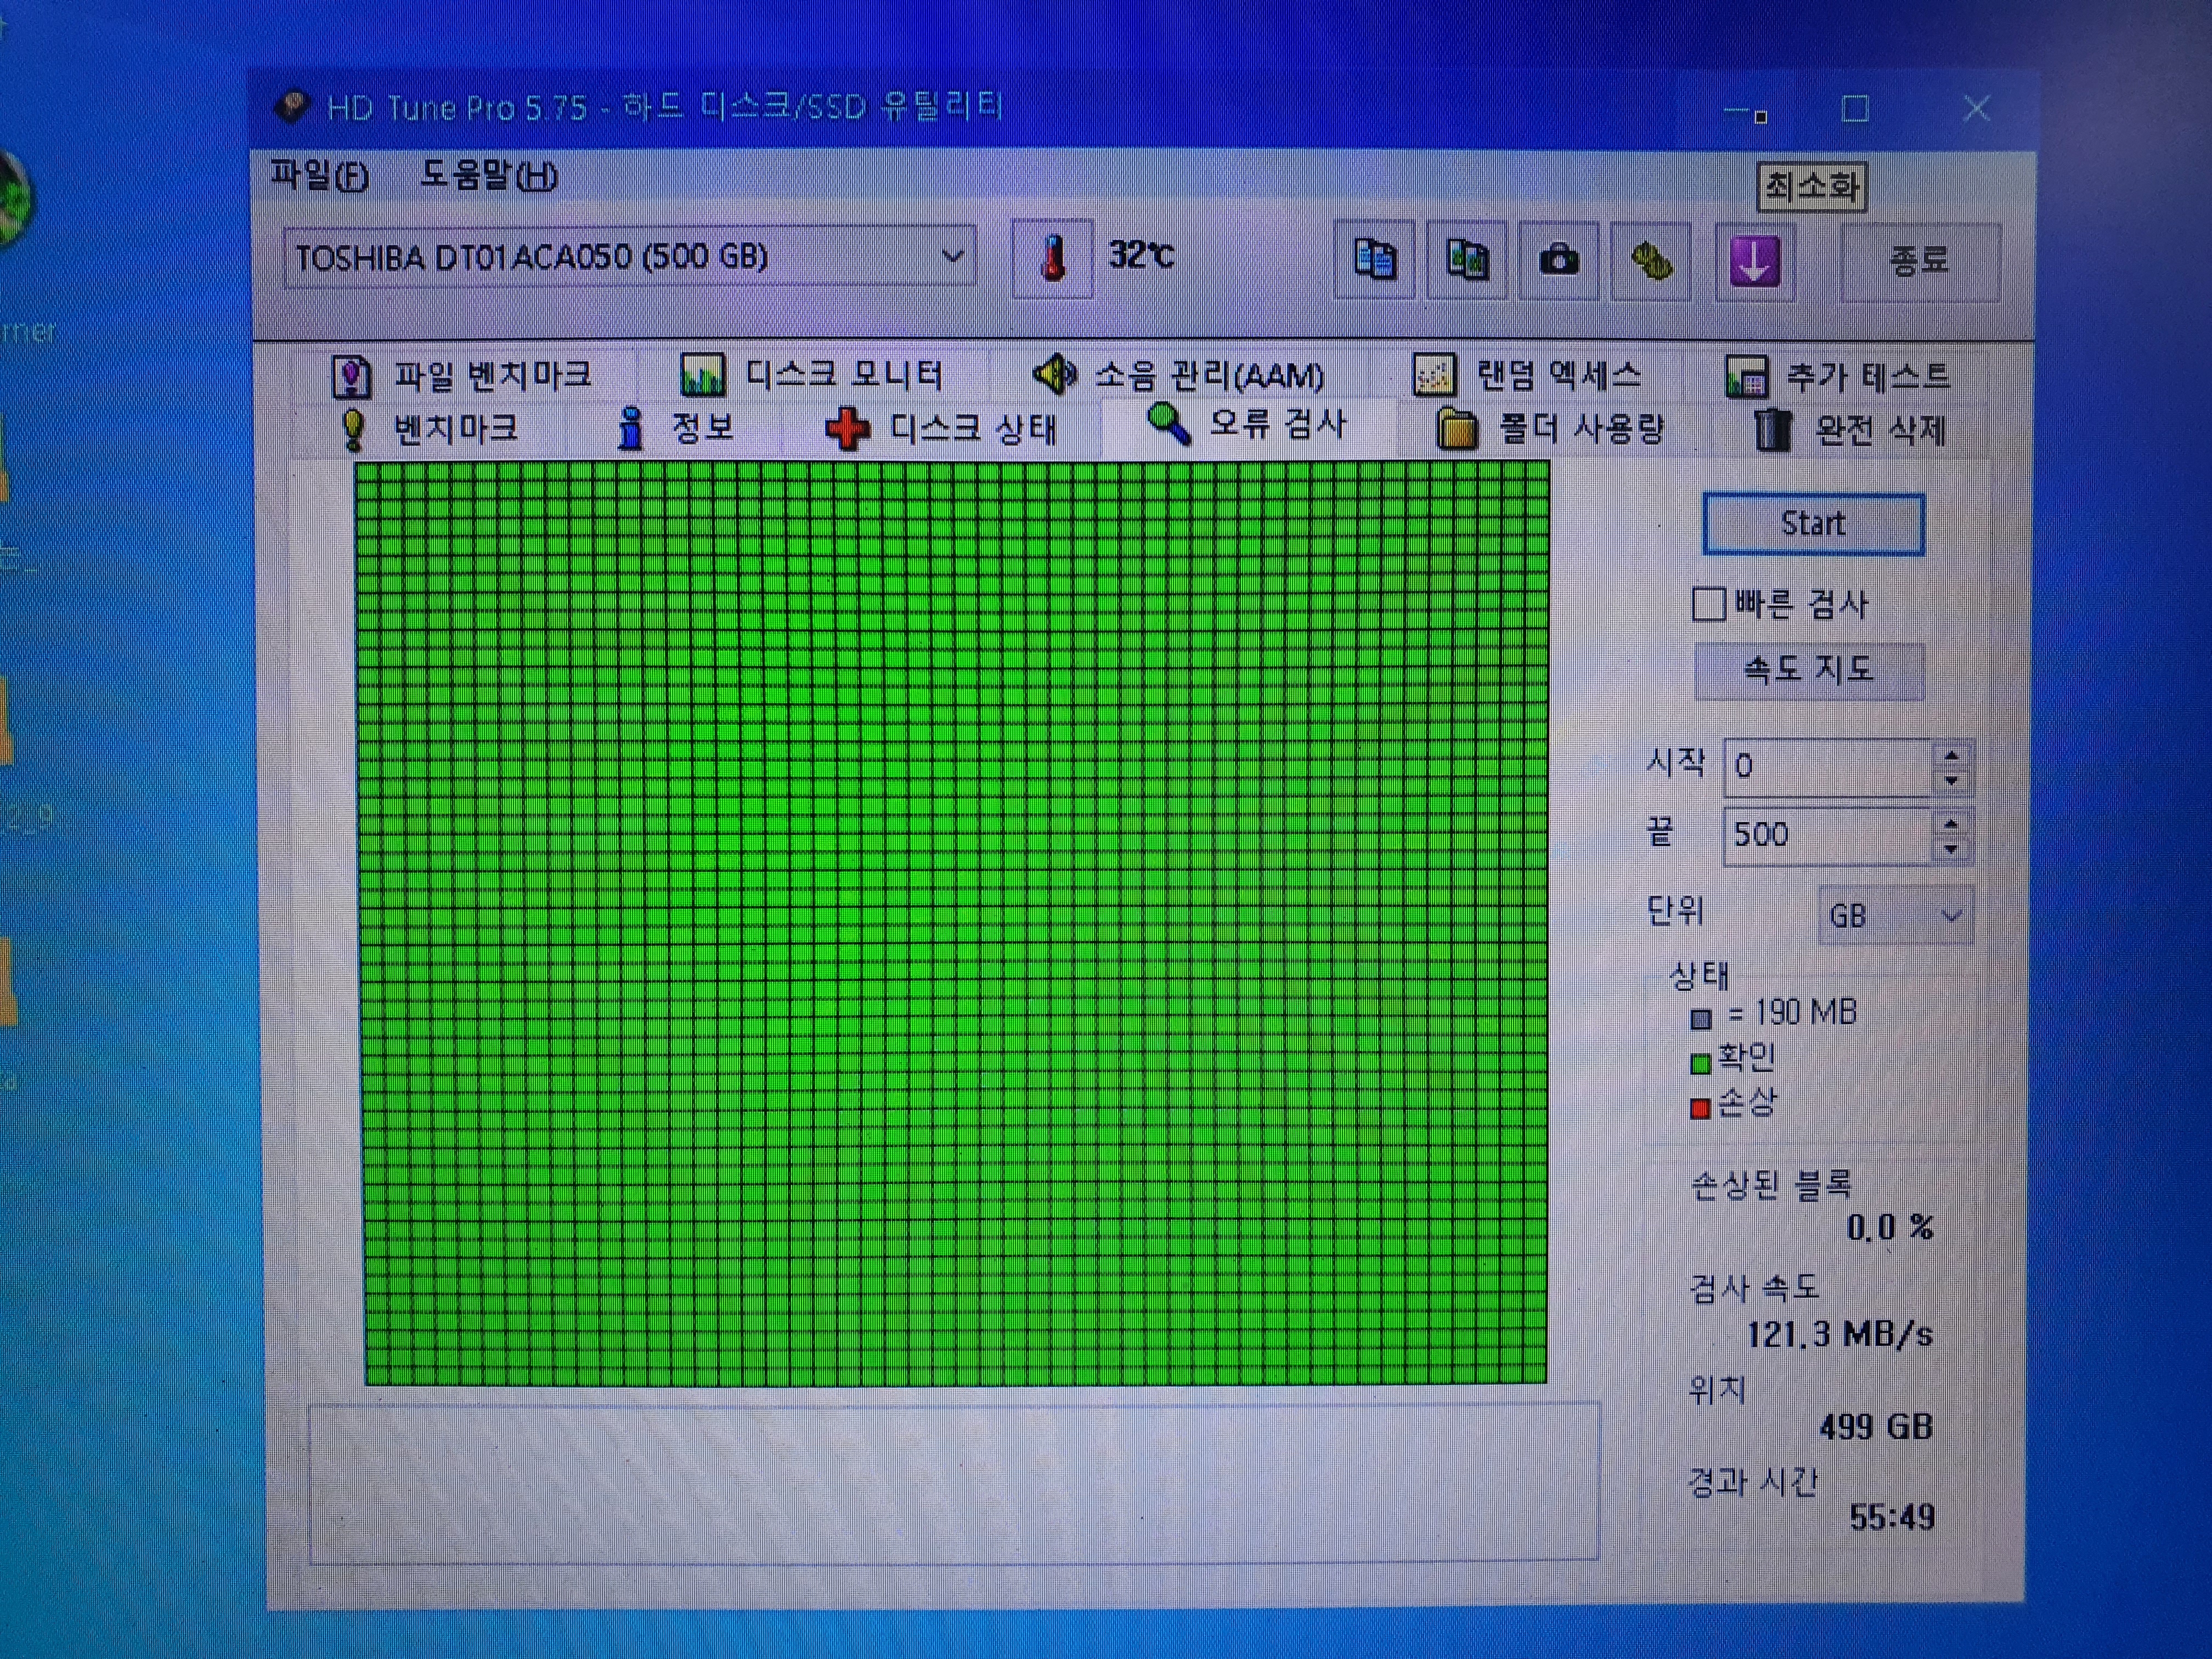Viewport: 2212px width, 1659px height.
Task: Open the 파일(F) menu
Action: click(319, 176)
